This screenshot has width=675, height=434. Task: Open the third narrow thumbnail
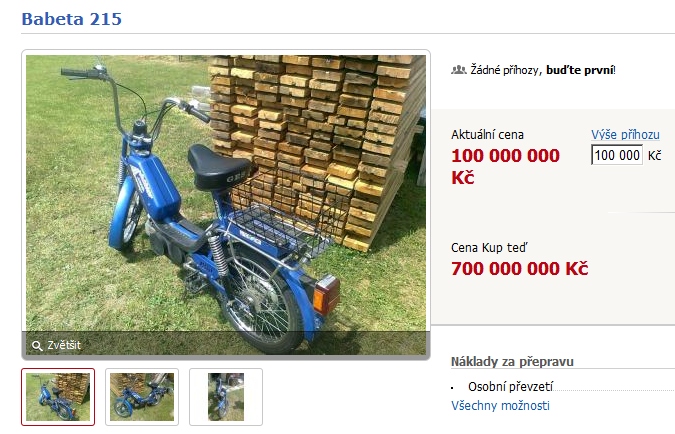[x=226, y=397]
